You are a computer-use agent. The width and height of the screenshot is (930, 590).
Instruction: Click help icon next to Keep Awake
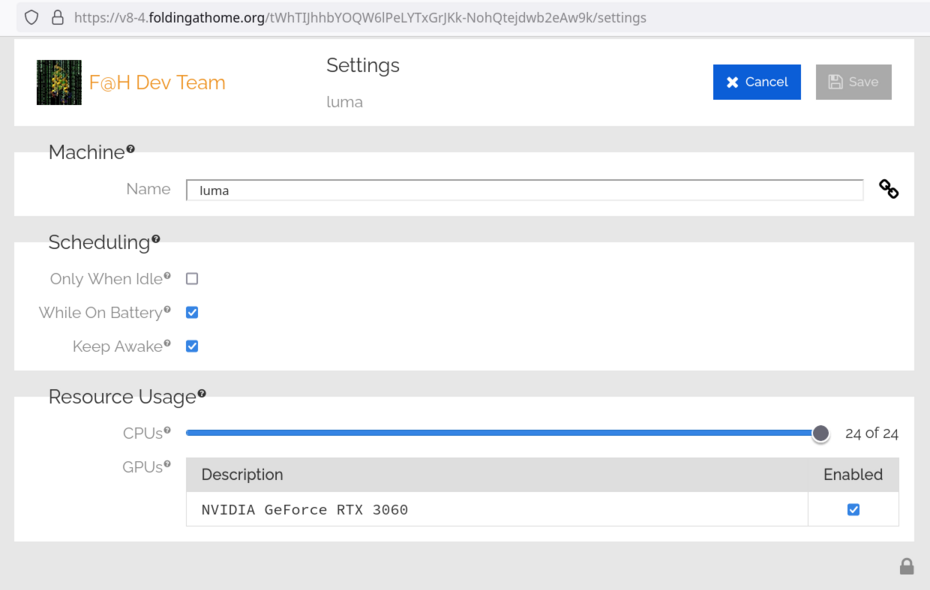[x=167, y=343]
